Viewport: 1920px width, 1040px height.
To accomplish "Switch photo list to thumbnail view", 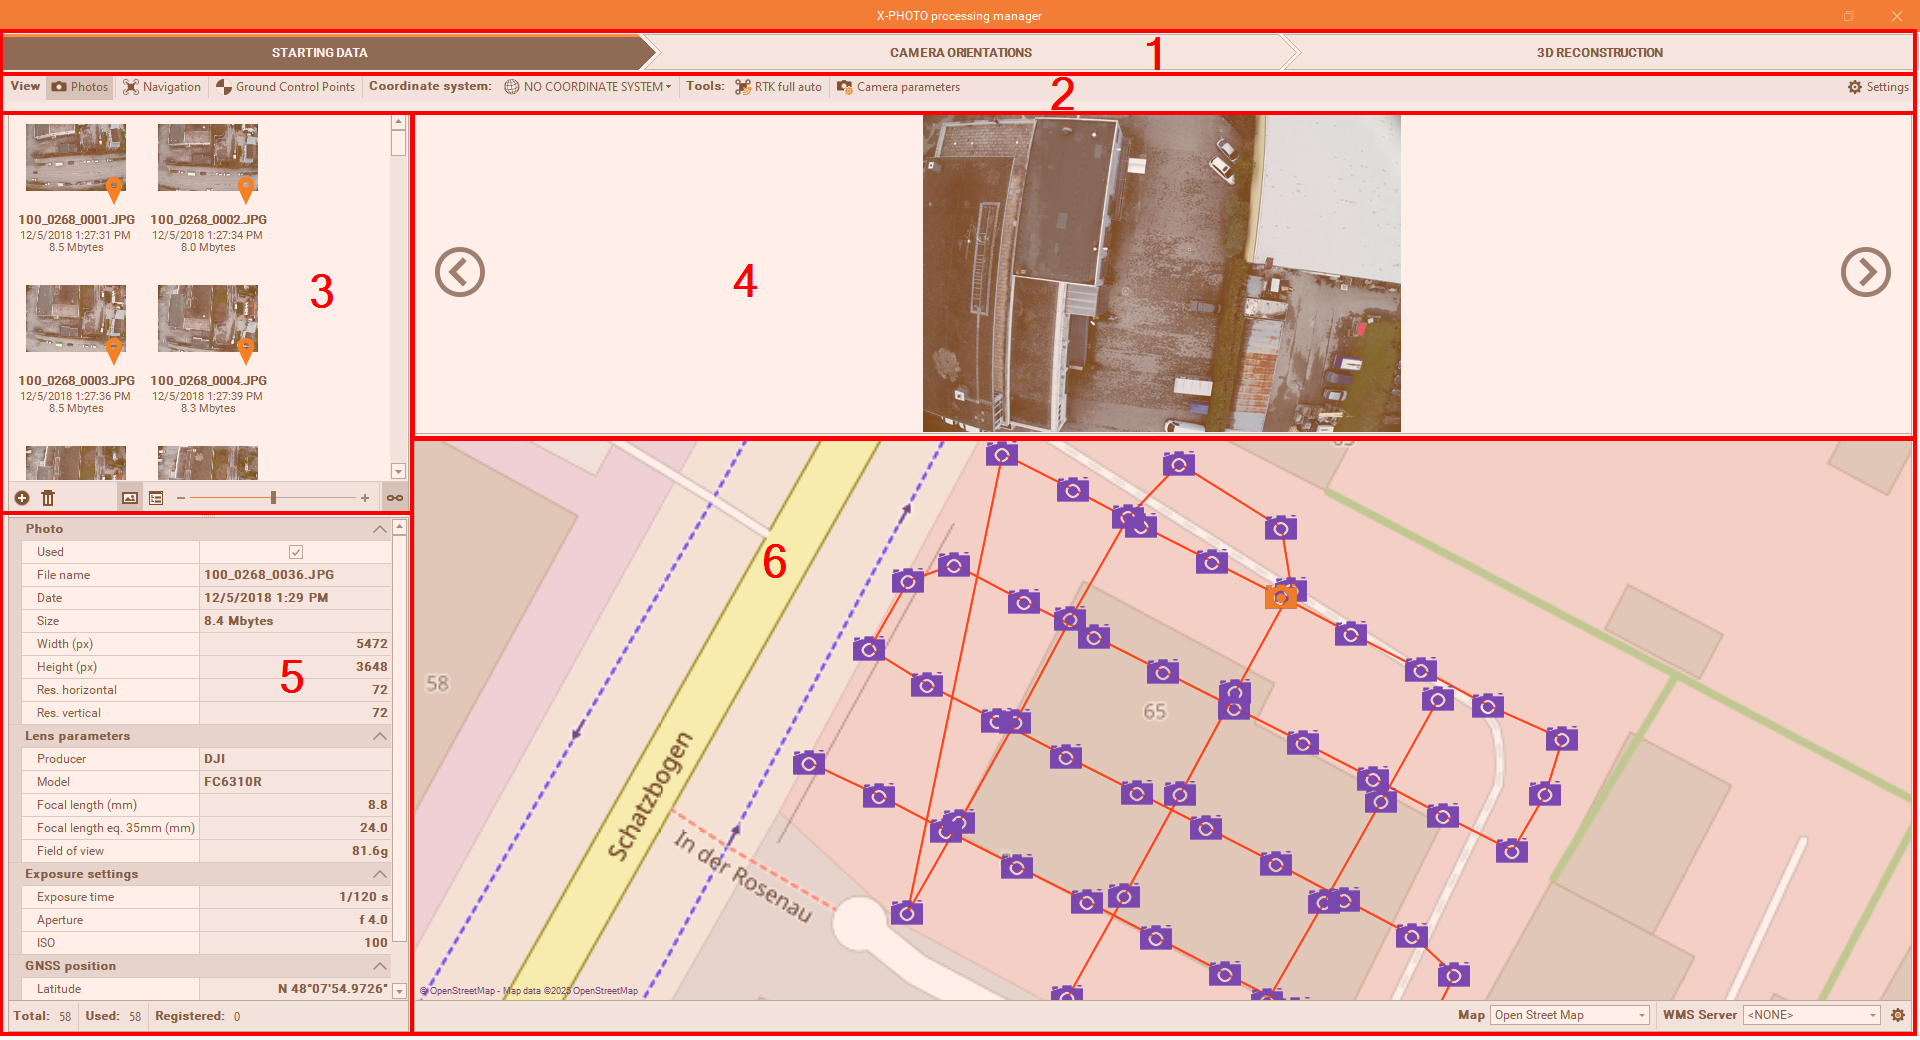I will [130, 498].
